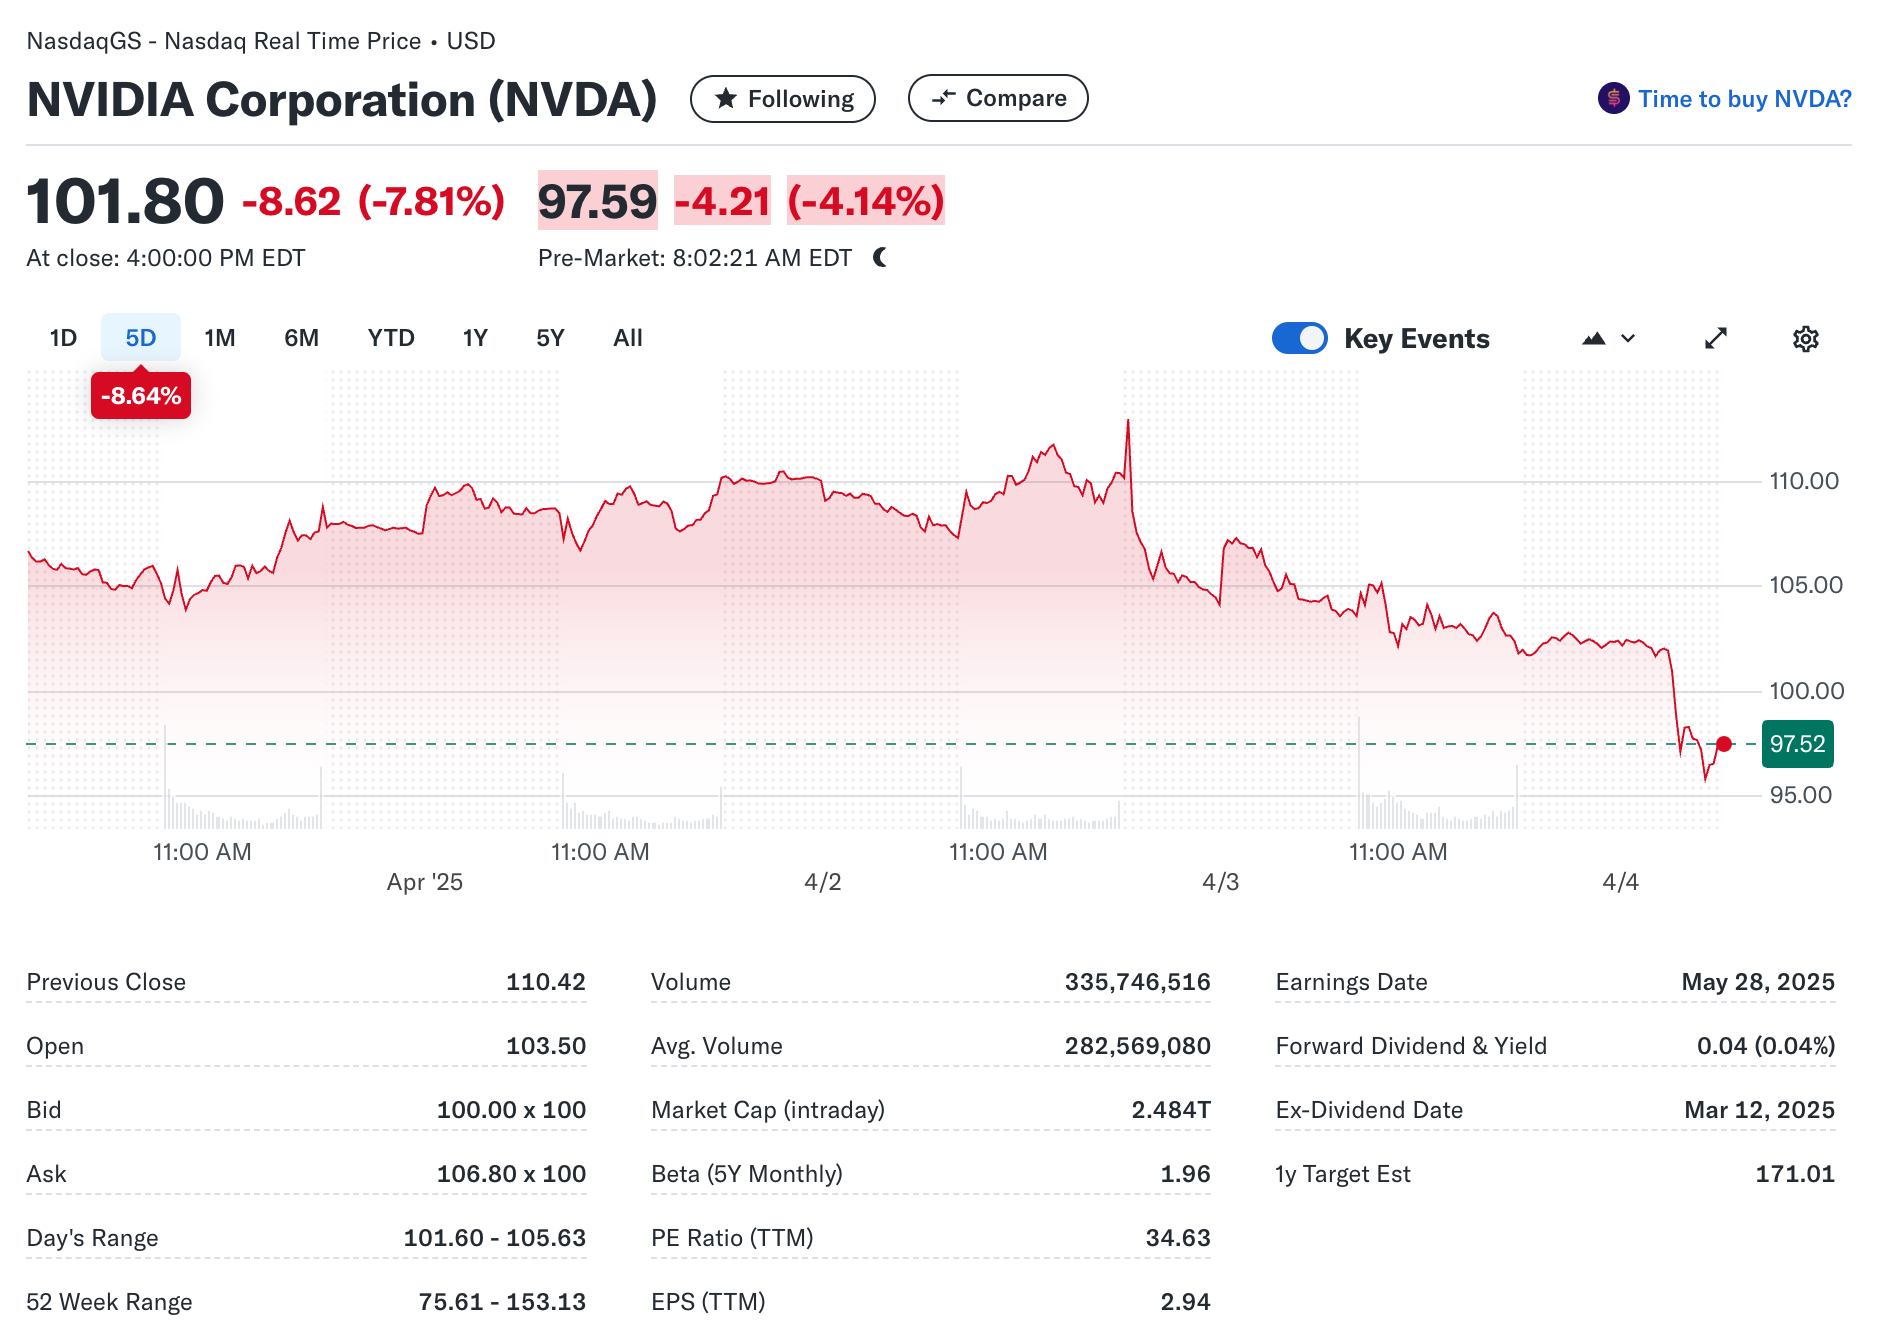The image size is (1878, 1344).
Task: Select the 1Y time range tab
Action: tap(475, 338)
